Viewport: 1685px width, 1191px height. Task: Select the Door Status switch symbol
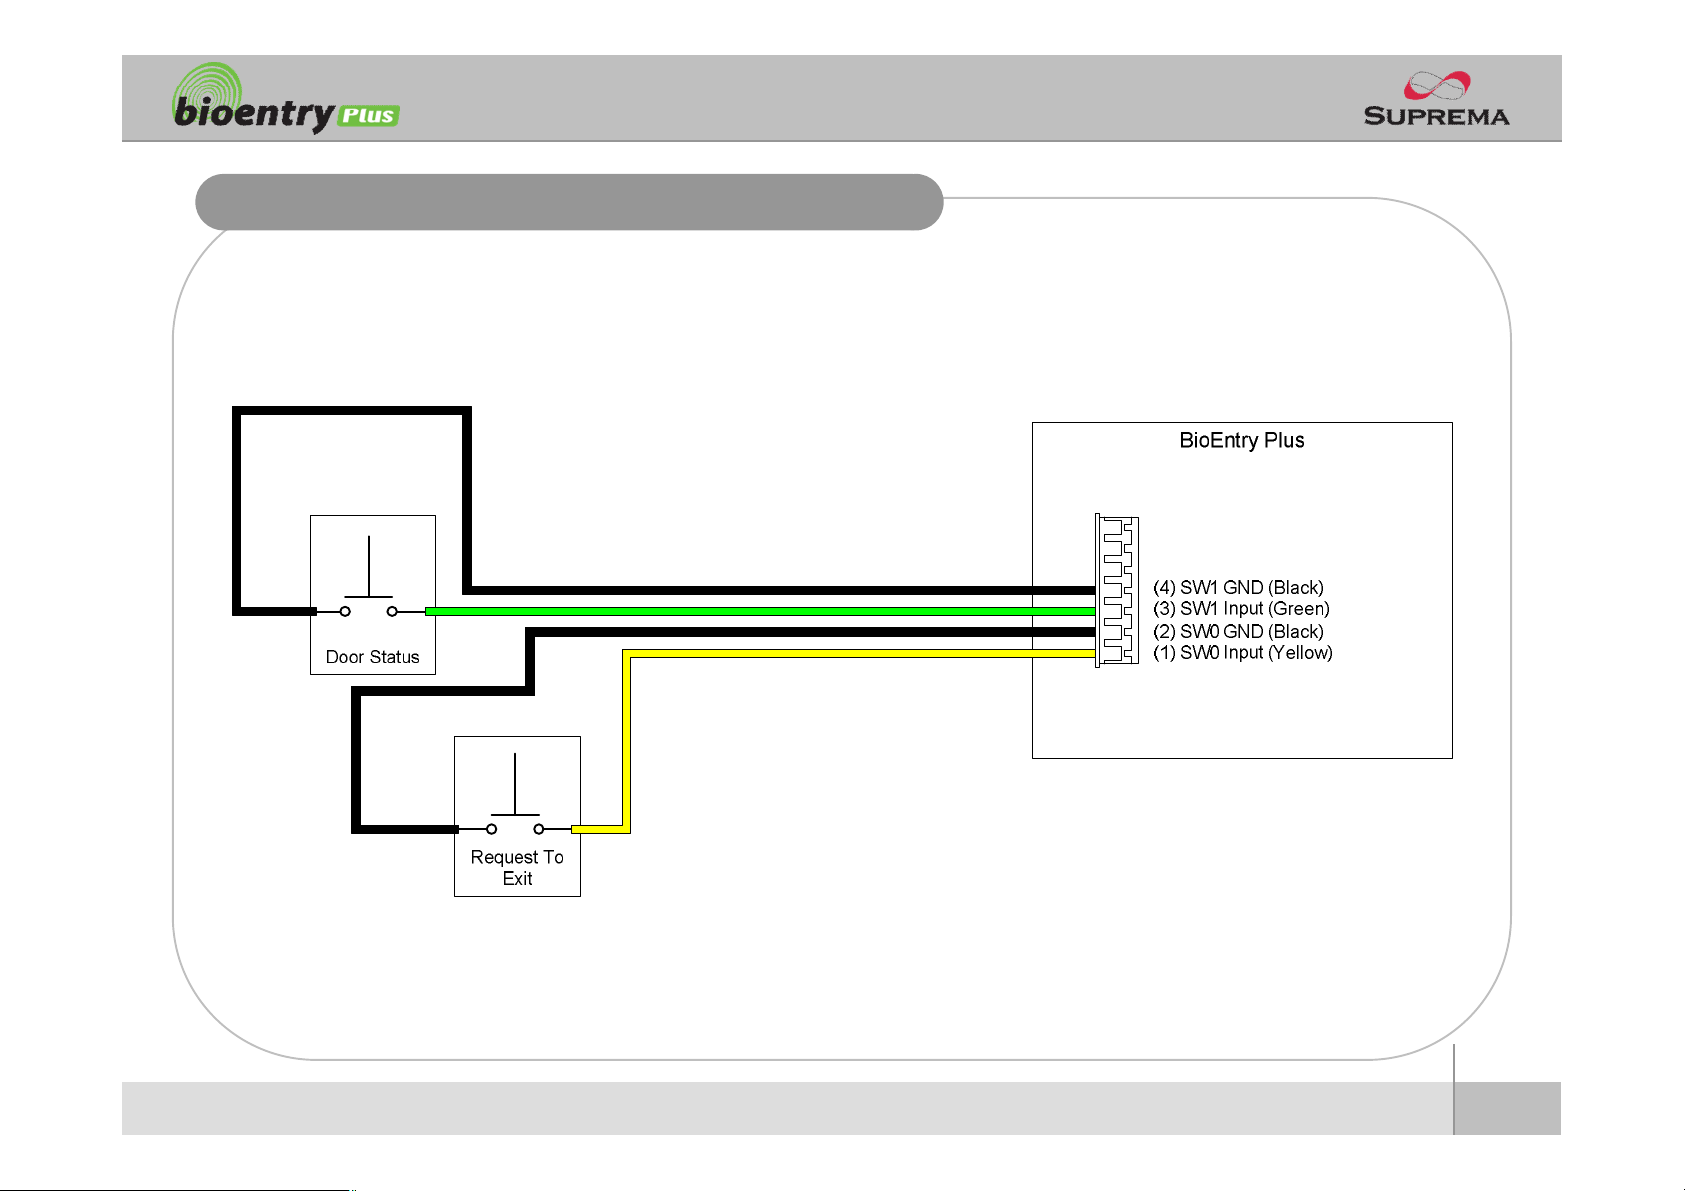(369, 578)
